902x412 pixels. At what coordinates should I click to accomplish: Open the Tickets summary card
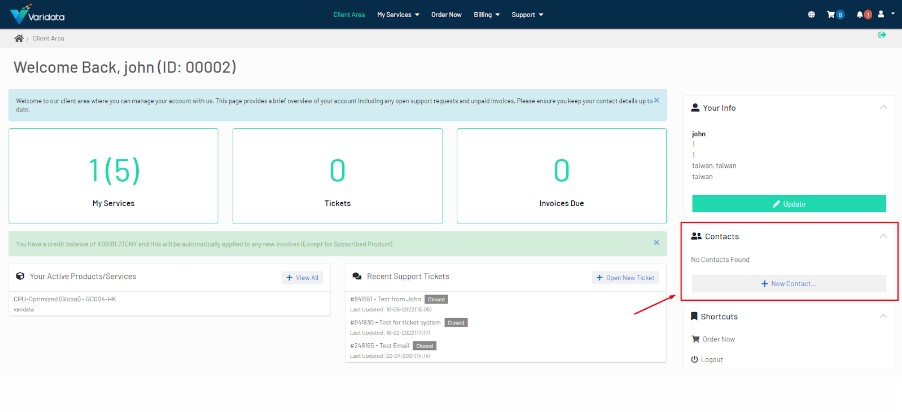tap(337, 176)
